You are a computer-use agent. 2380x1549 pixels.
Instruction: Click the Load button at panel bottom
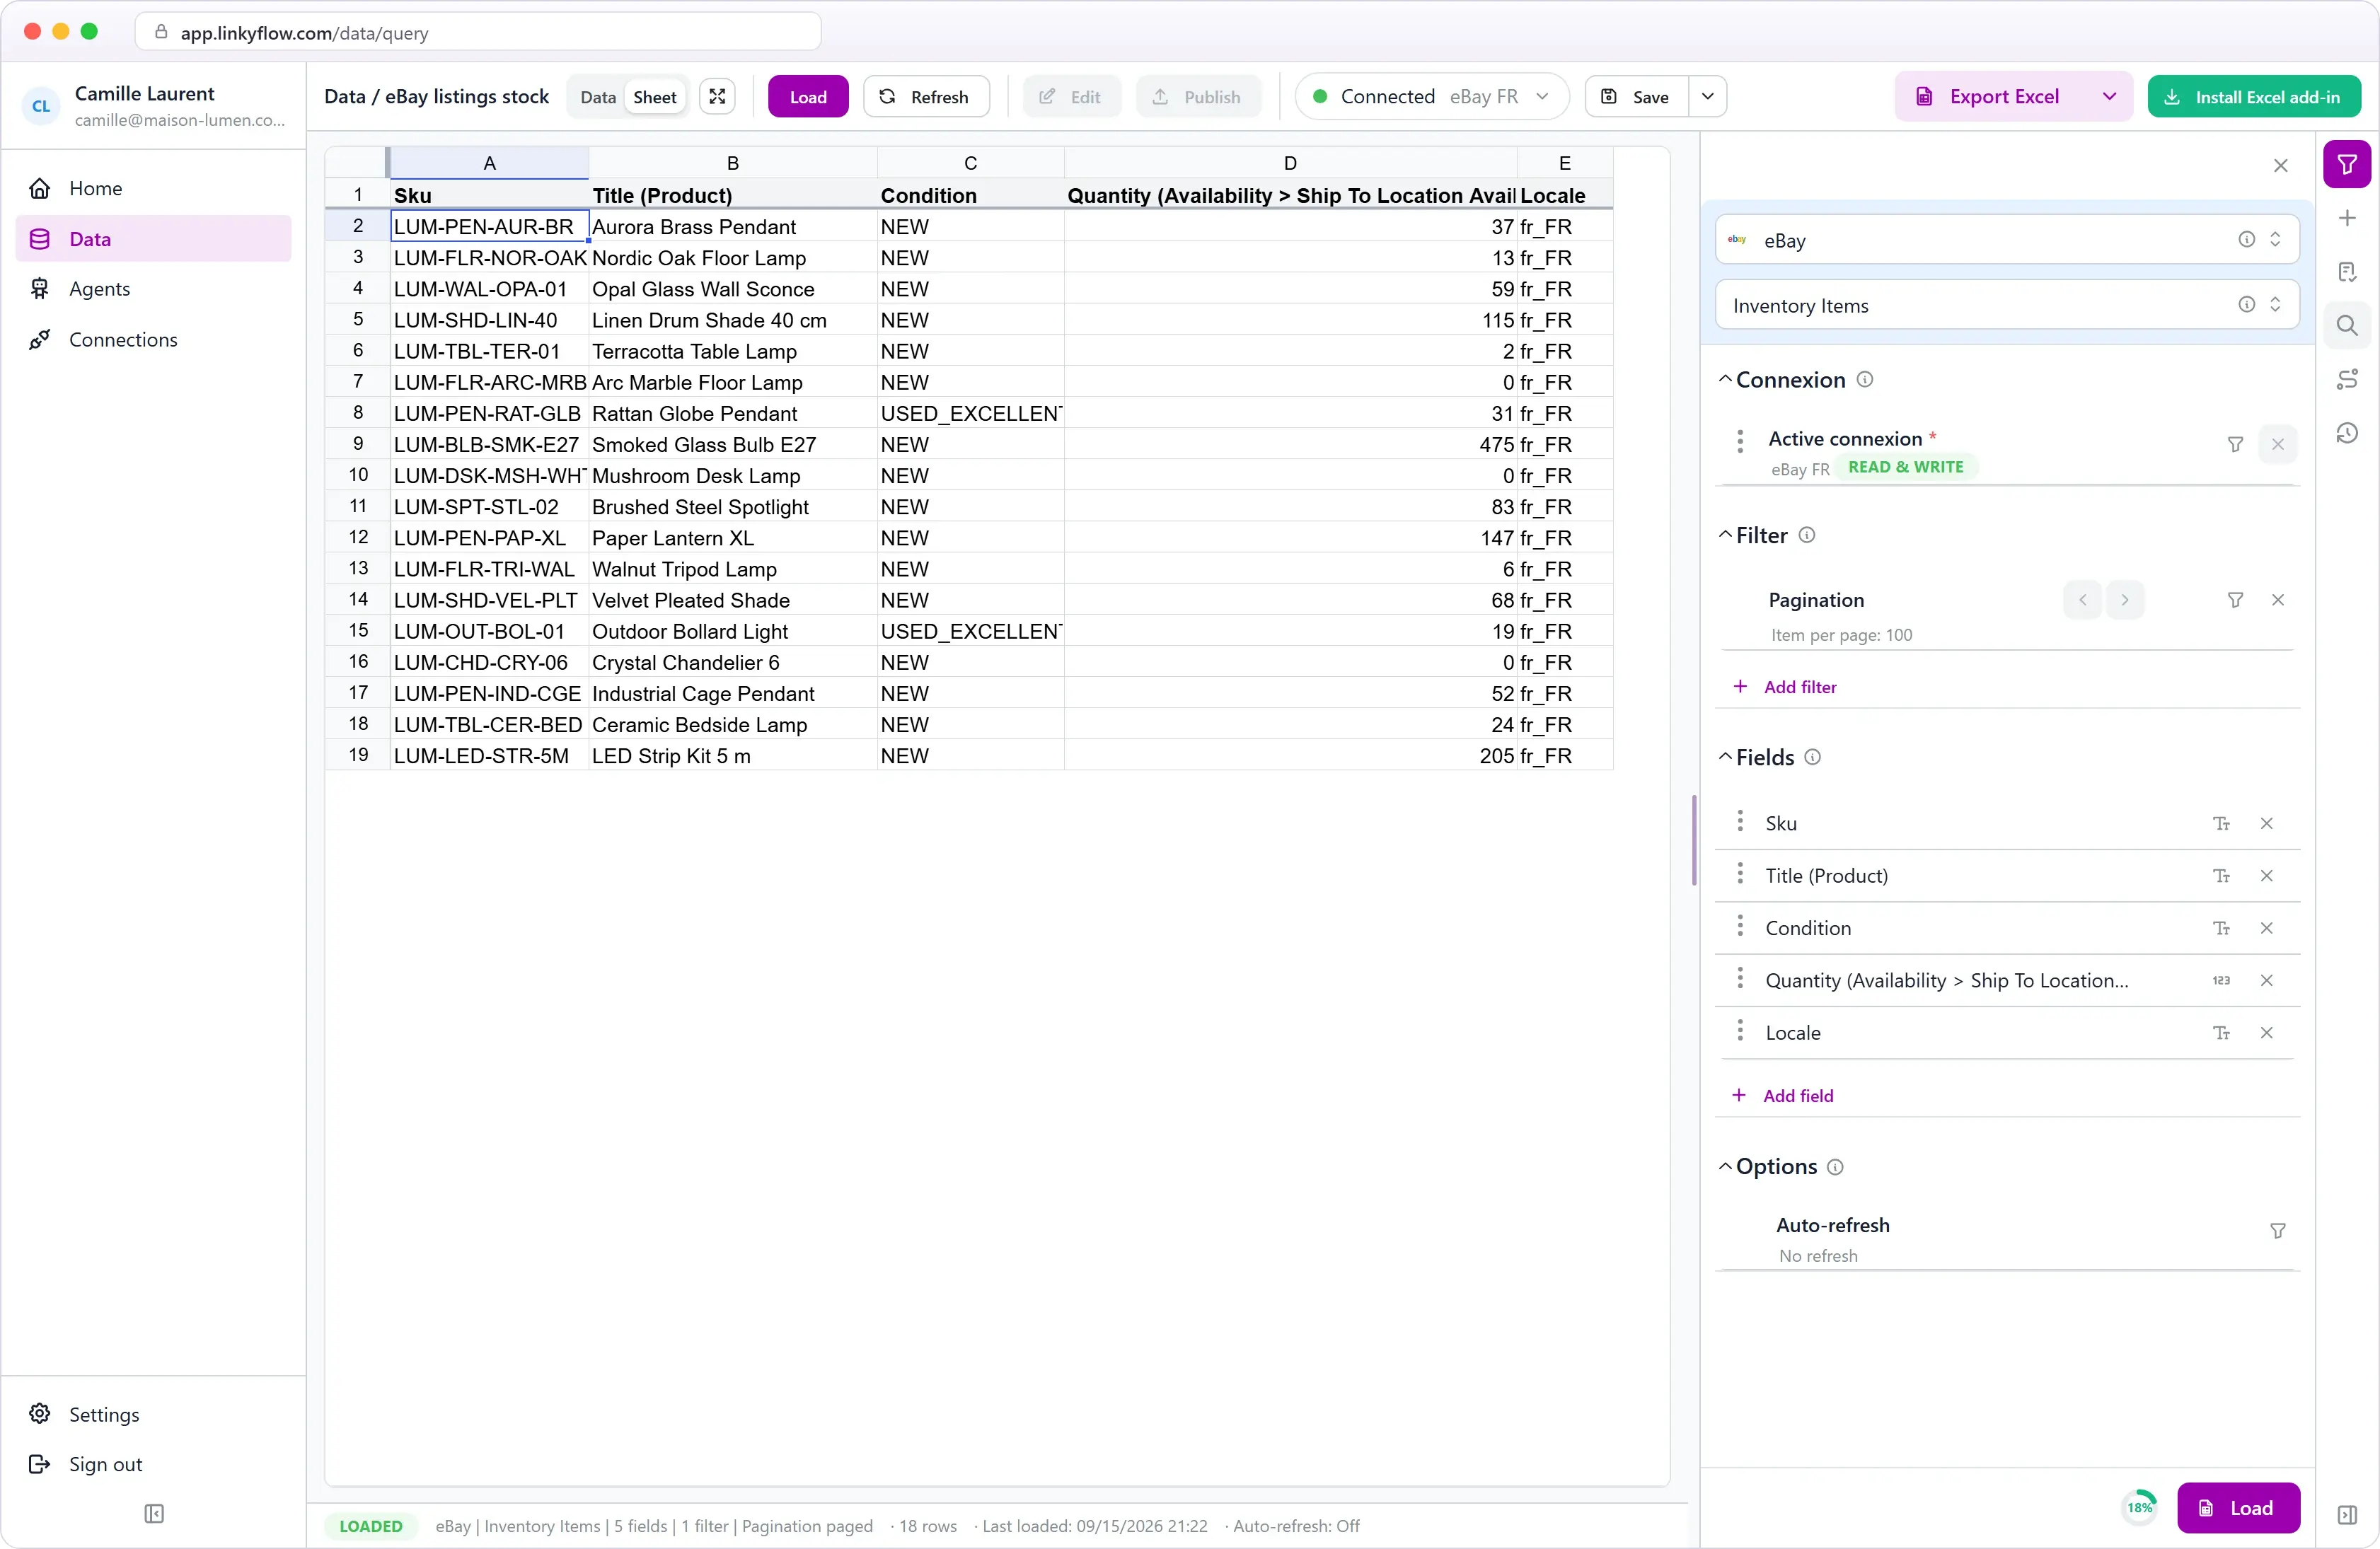[x=2238, y=1508]
